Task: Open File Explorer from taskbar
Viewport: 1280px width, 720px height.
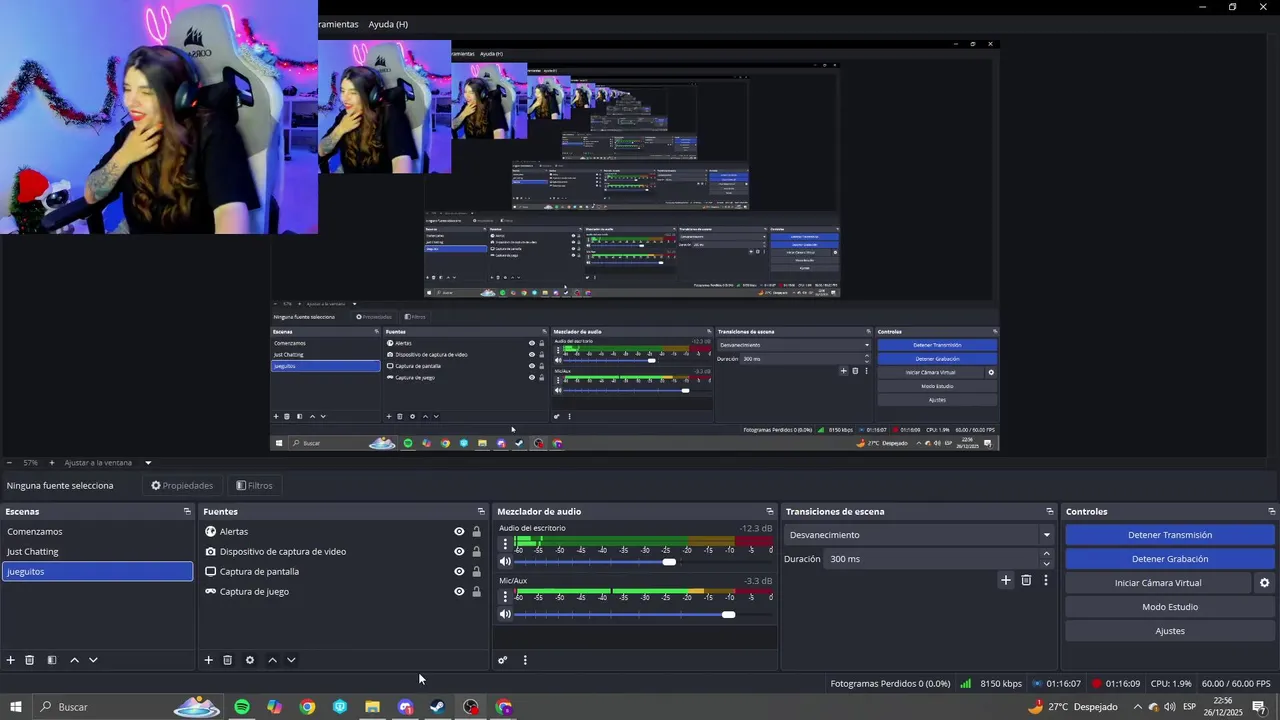Action: click(x=372, y=707)
